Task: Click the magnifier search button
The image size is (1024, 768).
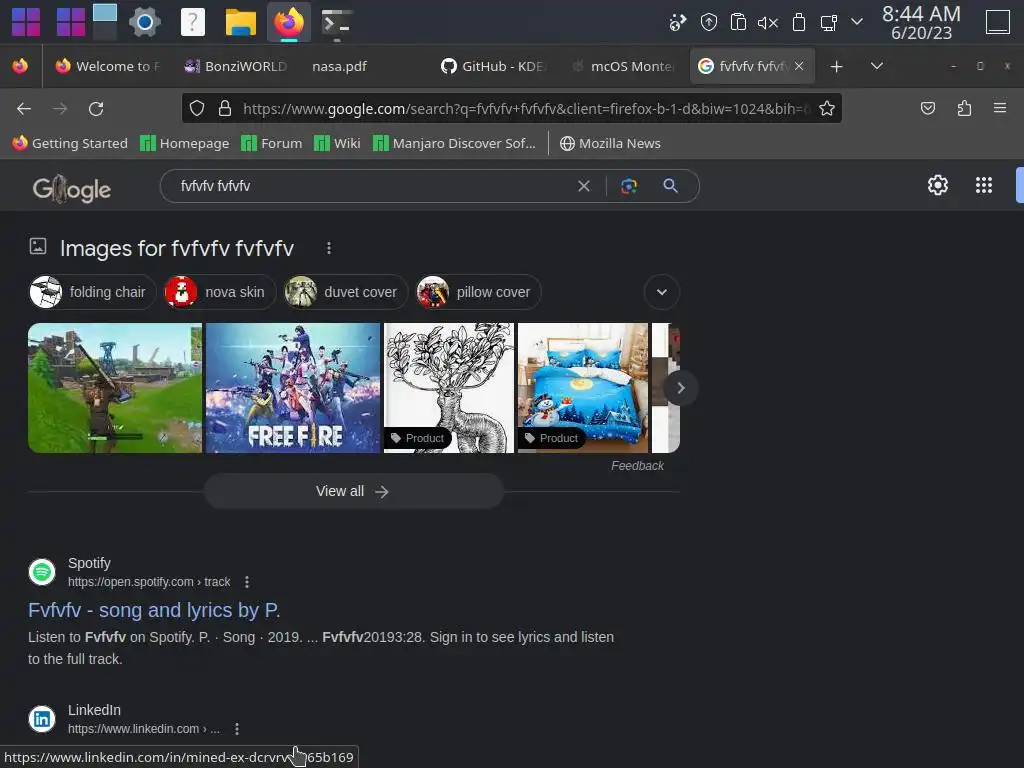Action: tap(670, 186)
